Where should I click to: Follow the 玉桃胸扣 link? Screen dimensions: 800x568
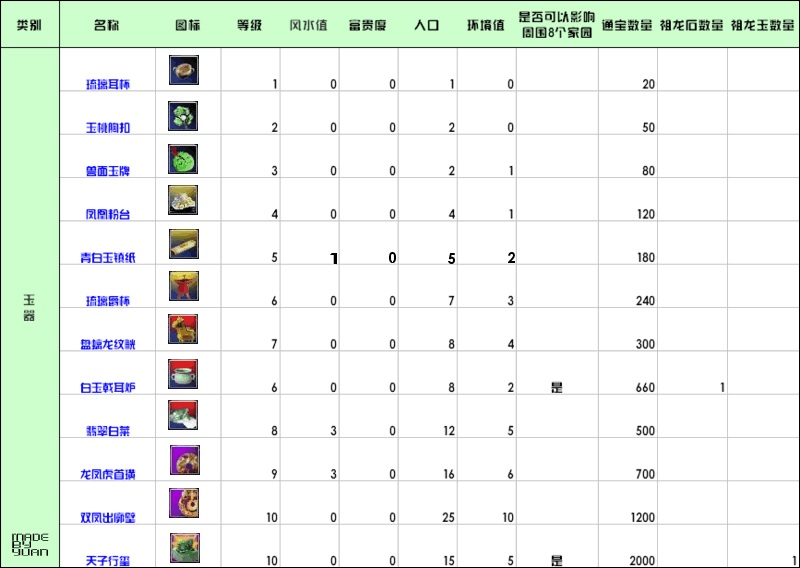click(108, 128)
